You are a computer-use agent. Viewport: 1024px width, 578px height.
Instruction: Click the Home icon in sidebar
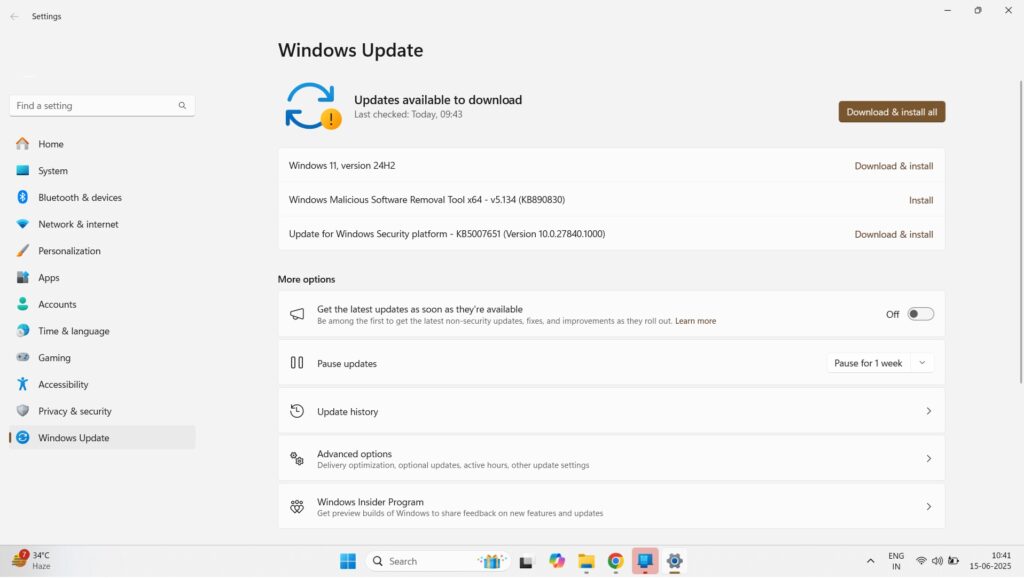22,144
